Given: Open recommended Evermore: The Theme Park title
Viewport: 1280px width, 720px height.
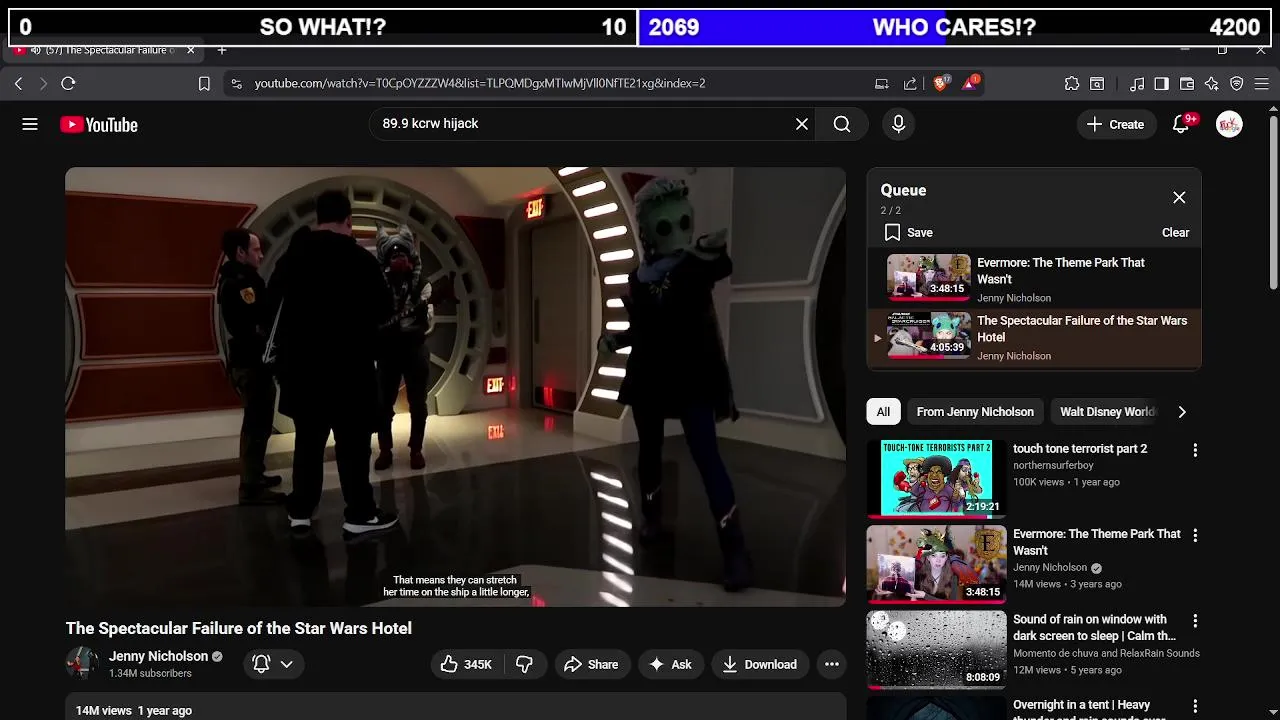Looking at the screenshot, I should click(x=1097, y=542).
